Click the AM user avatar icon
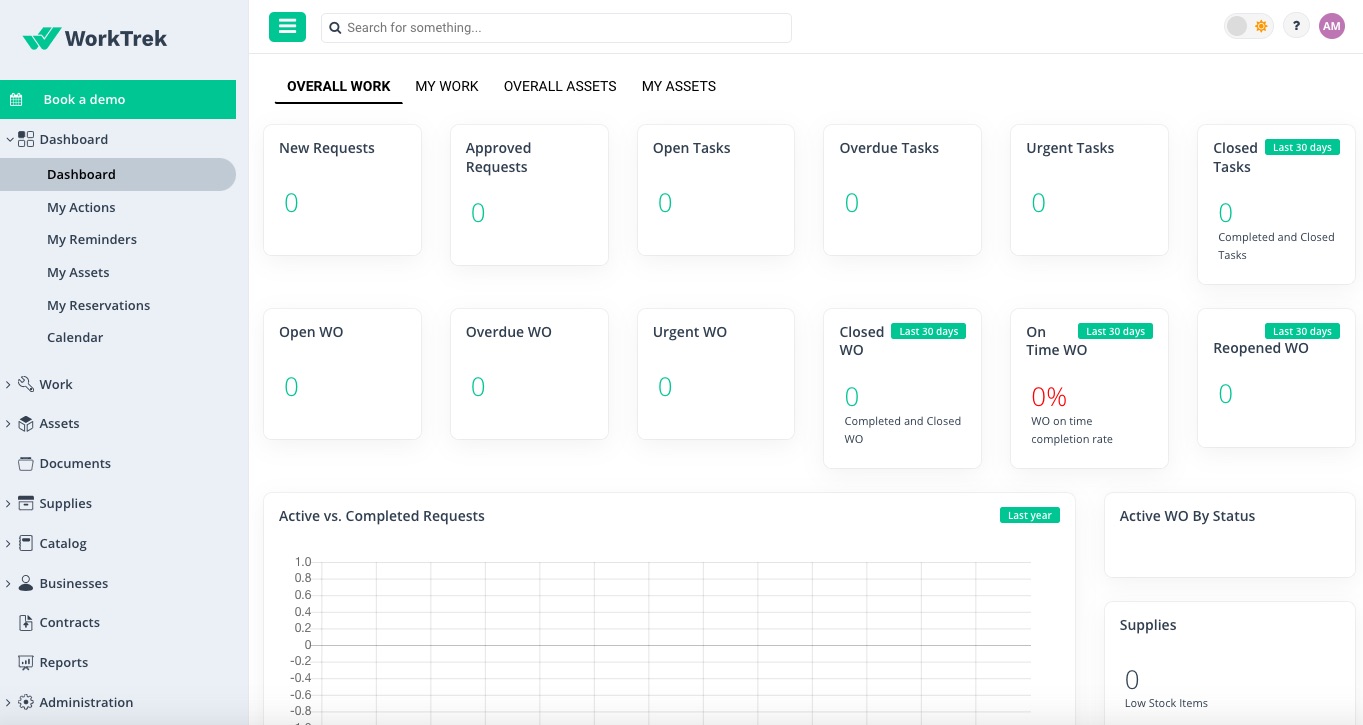Image resolution: width=1363 pixels, height=725 pixels. click(1331, 27)
